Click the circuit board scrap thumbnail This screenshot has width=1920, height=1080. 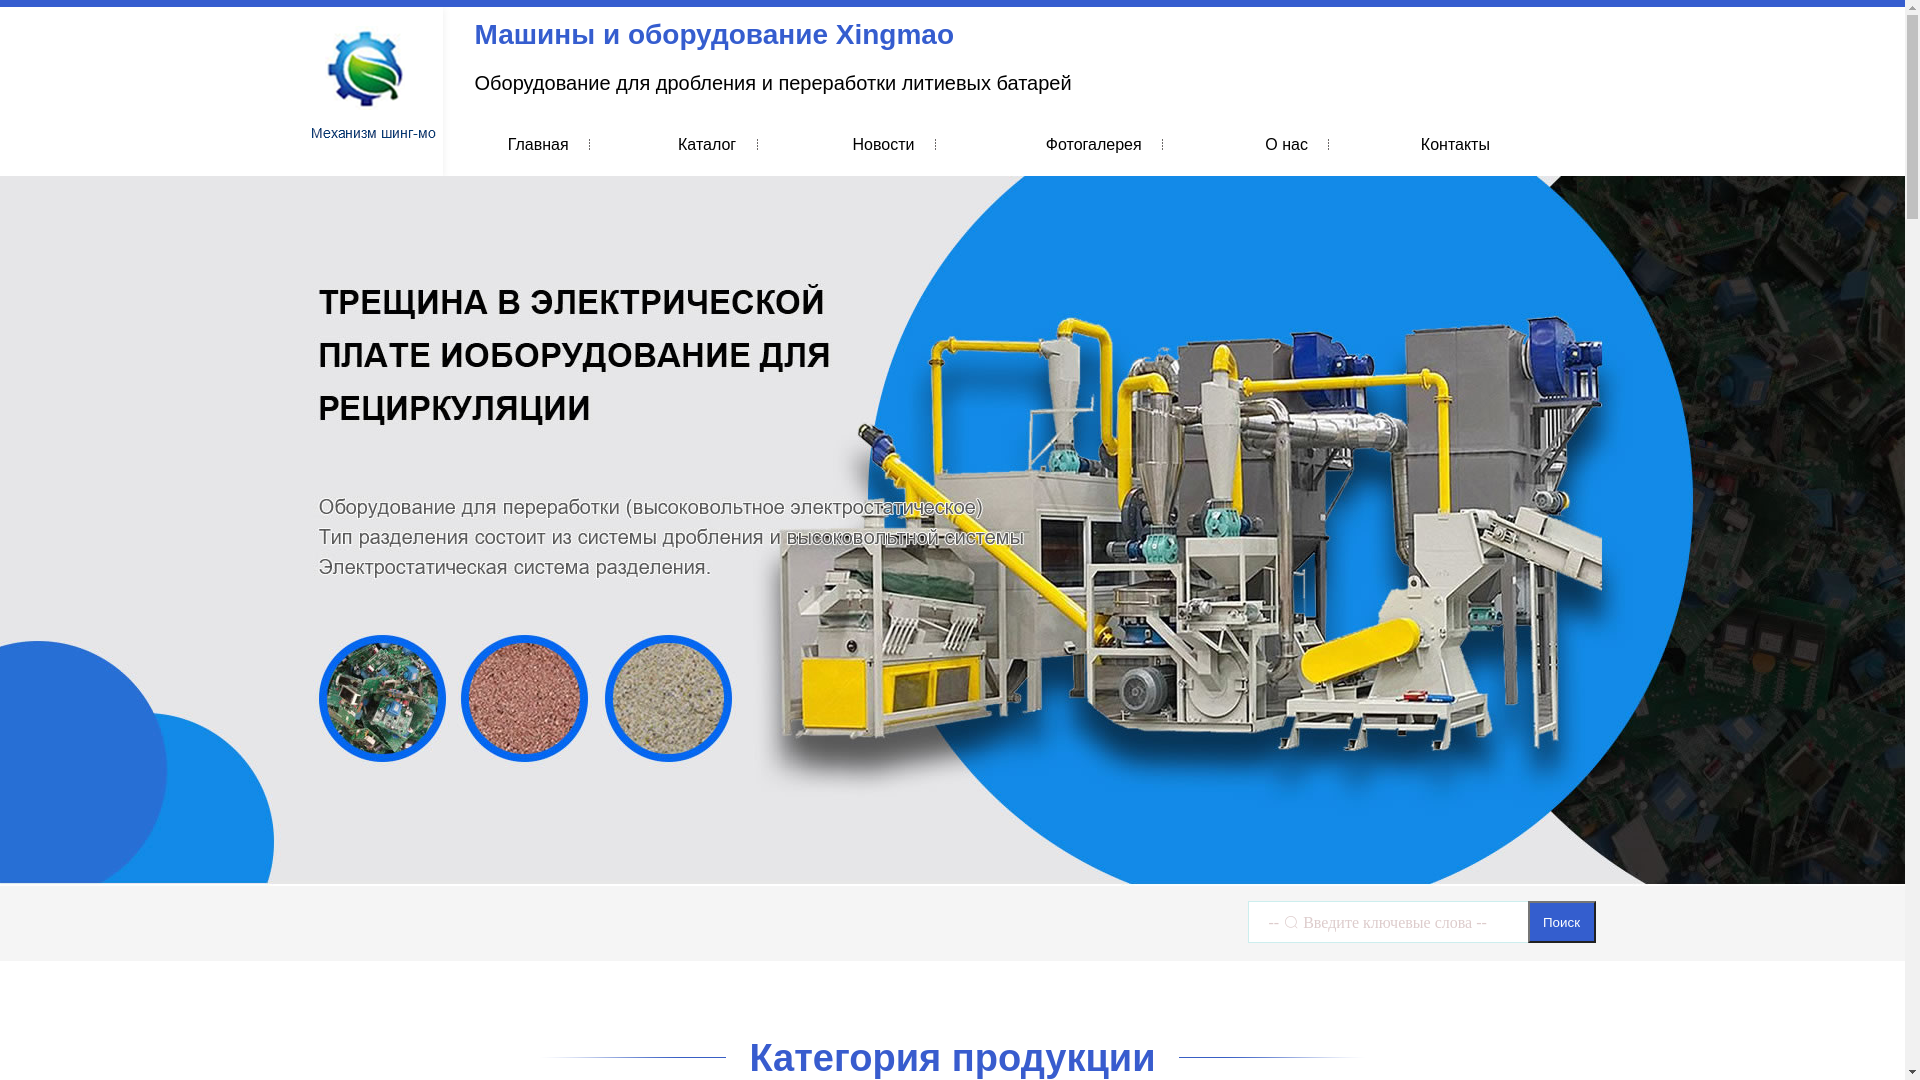(x=382, y=698)
